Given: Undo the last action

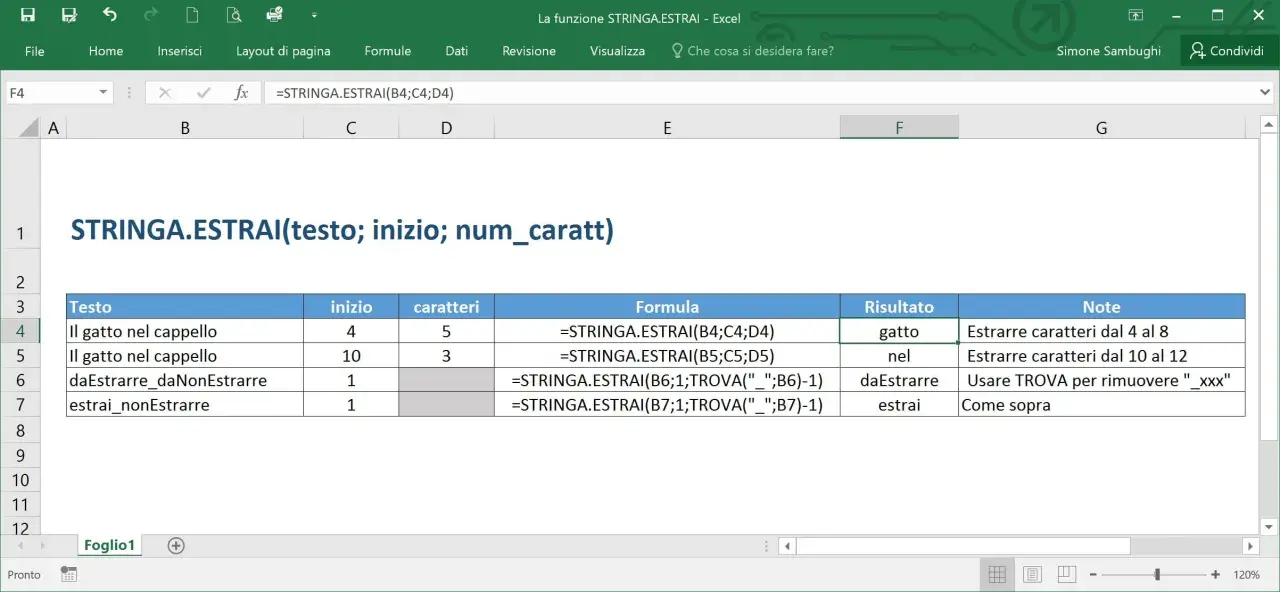Looking at the screenshot, I should point(110,15).
